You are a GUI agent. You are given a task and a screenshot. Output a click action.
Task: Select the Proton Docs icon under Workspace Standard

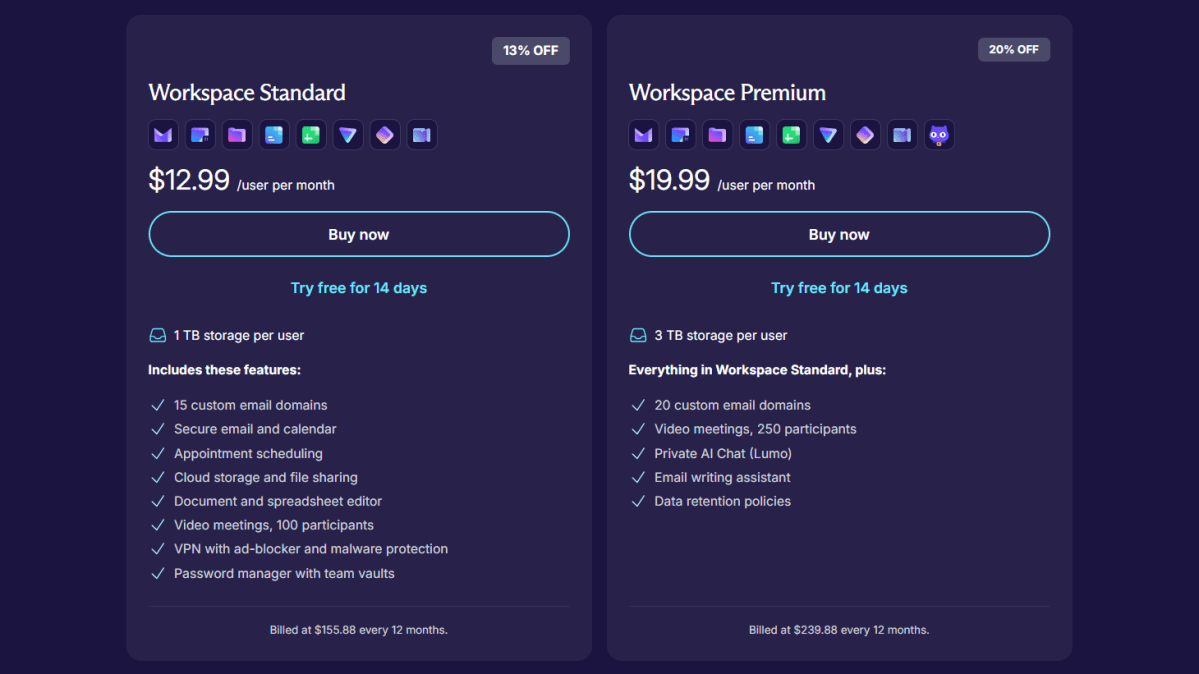click(x=274, y=134)
